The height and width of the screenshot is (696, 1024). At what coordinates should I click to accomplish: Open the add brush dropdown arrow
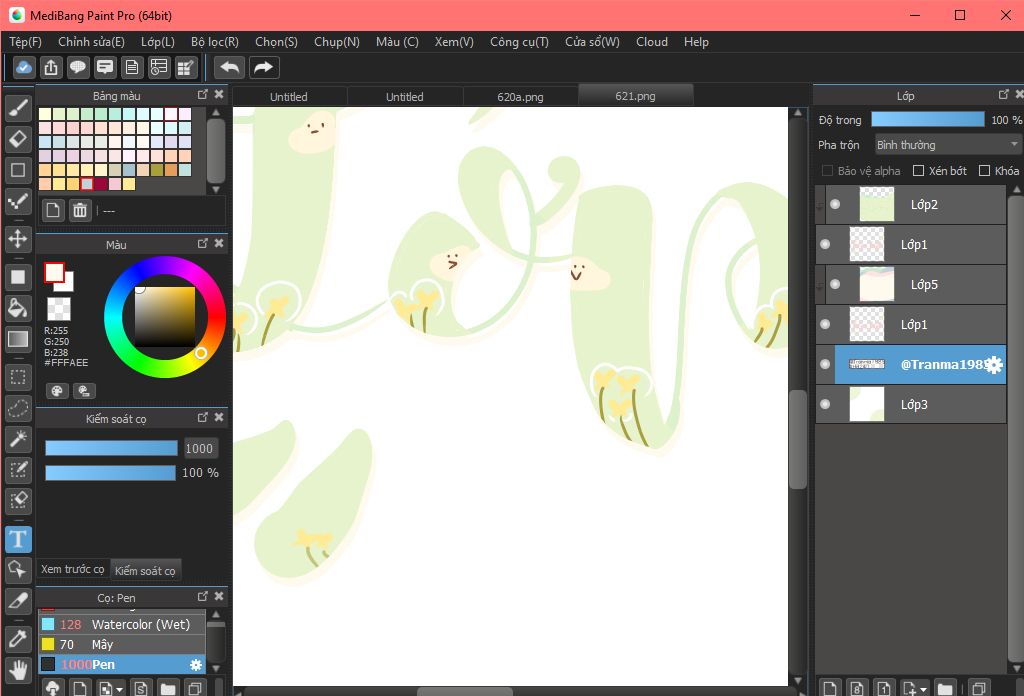[120, 689]
